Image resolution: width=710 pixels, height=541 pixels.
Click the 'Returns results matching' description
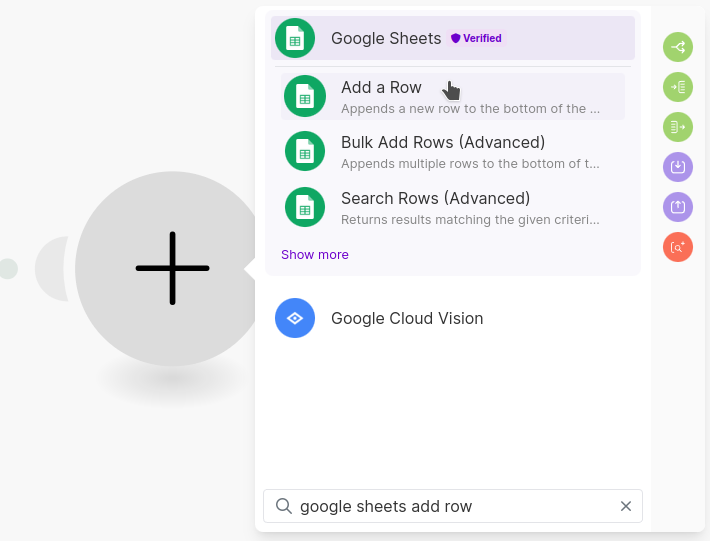click(x=470, y=220)
